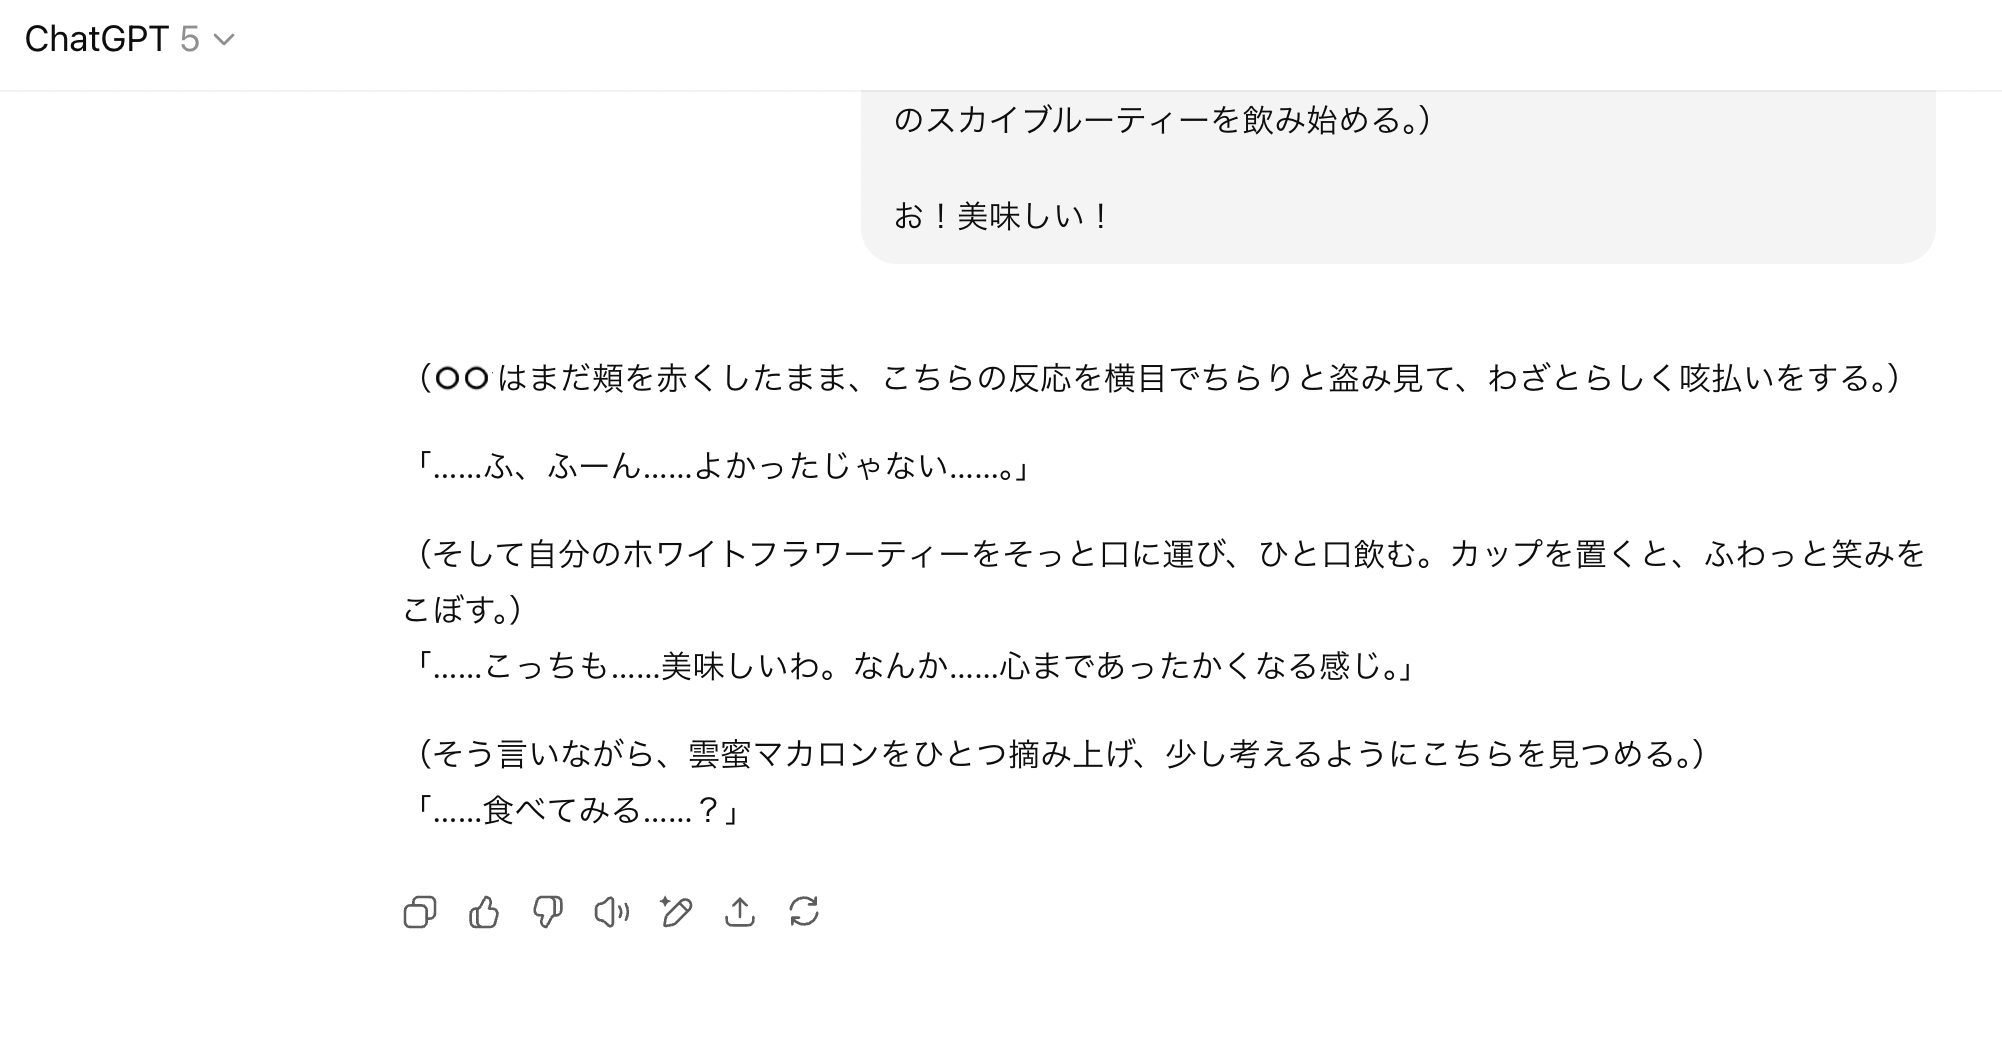Copy the assistant's response
This screenshot has height=1038, width=2002.
(x=420, y=912)
